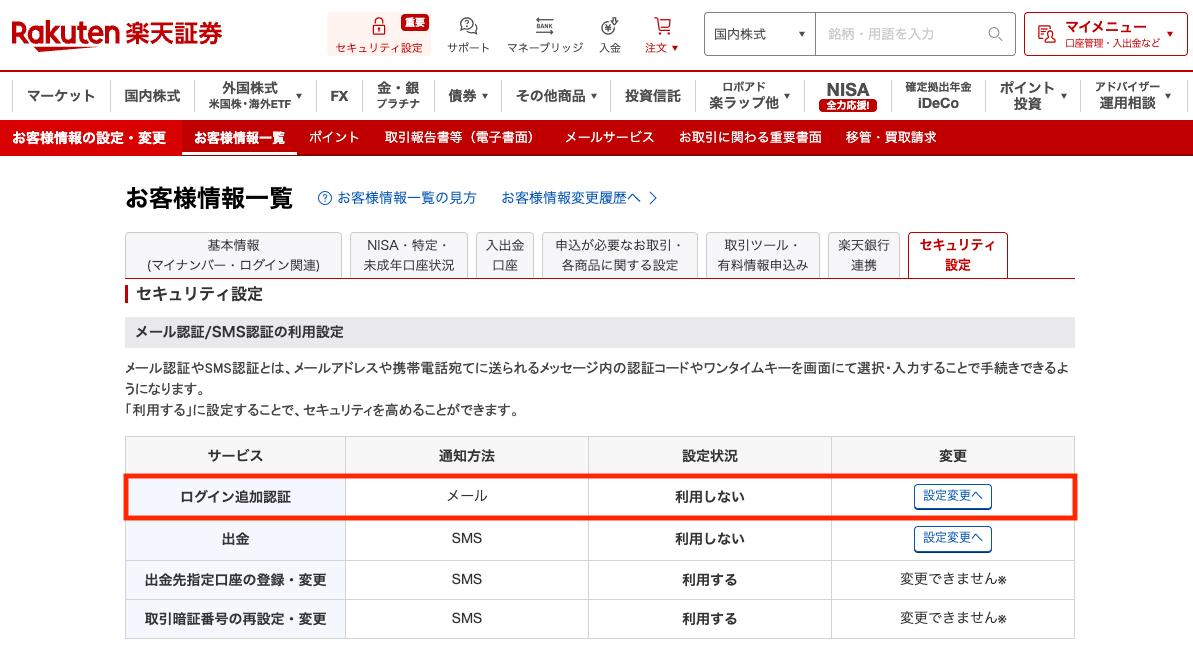Expand the 外国株式 navigation menu

click(256, 96)
